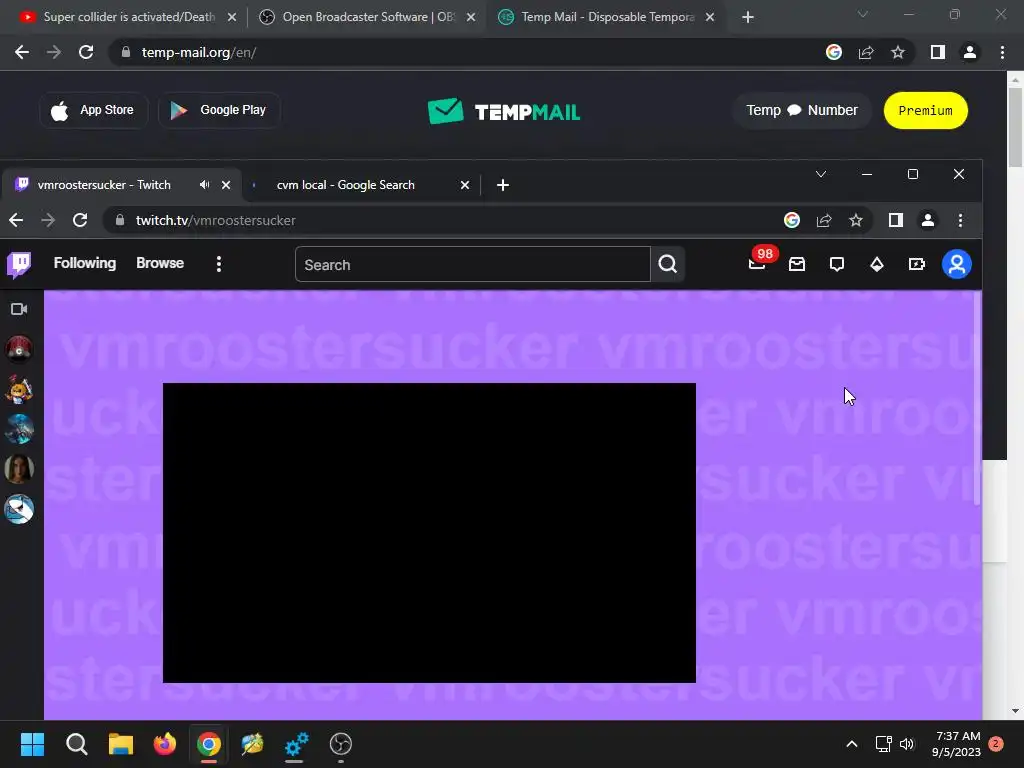
Task: Focus the Twitch Search input field
Action: click(473, 264)
